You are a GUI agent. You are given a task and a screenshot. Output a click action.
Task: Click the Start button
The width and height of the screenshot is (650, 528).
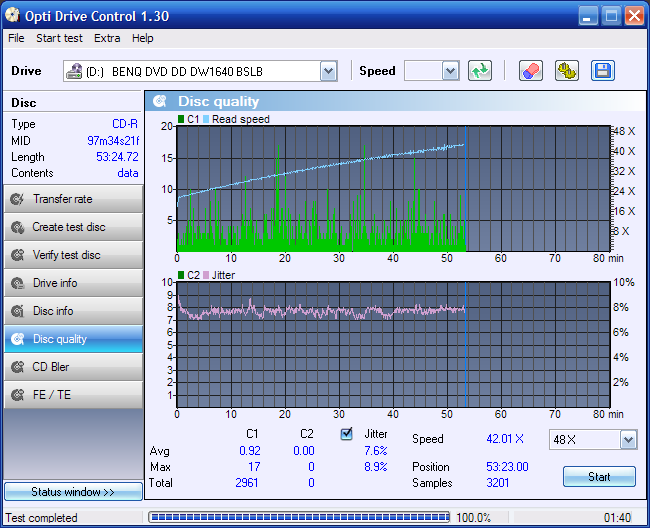[599, 477]
